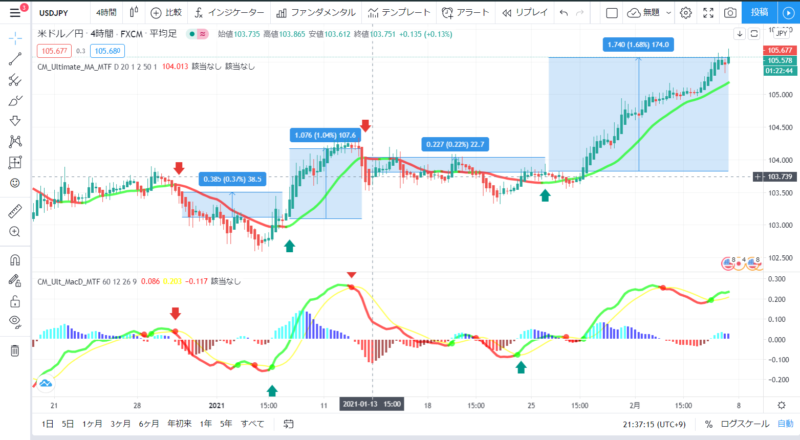Select the ruler measure tool
This screenshot has width=800, height=440.
15,211
